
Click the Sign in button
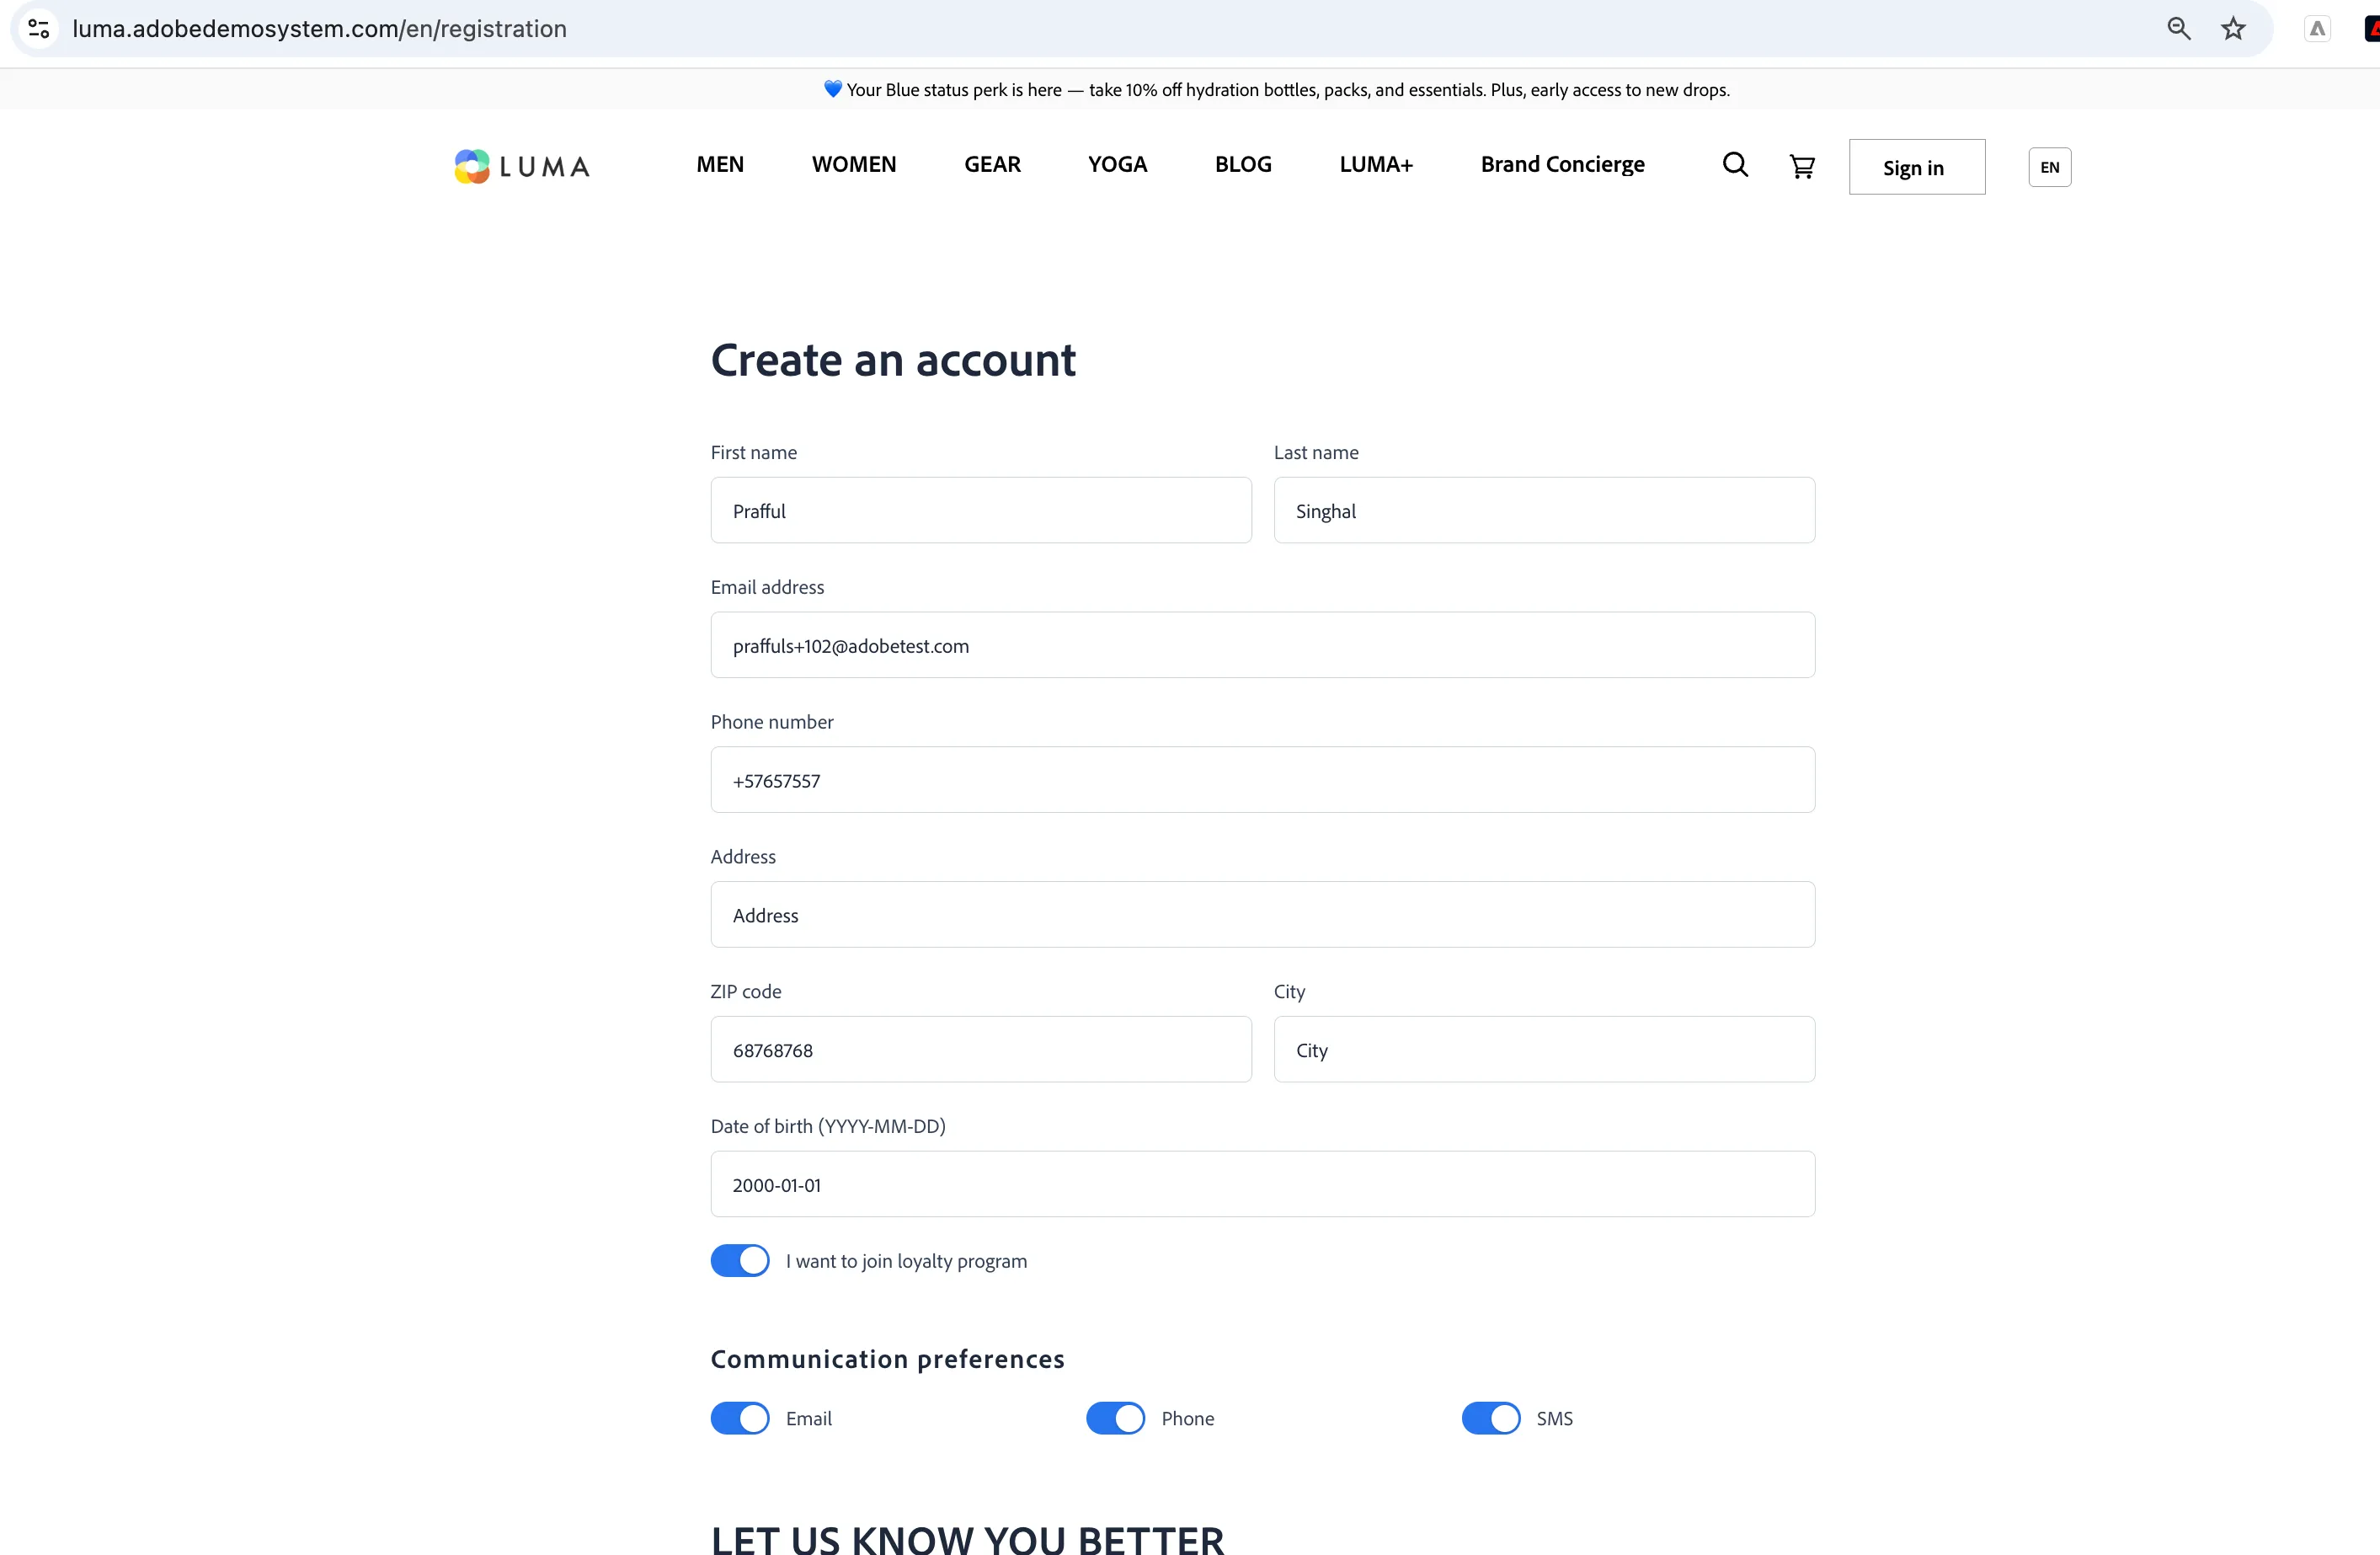click(x=1916, y=167)
